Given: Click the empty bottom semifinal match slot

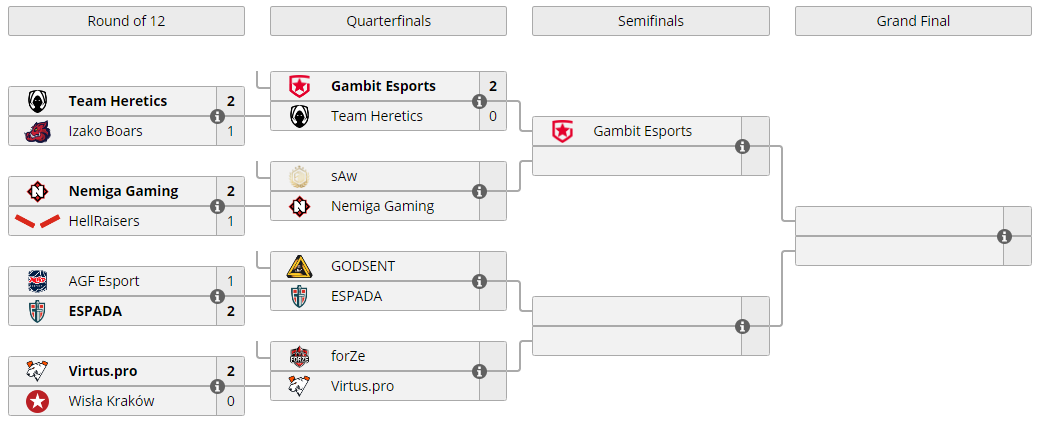Looking at the screenshot, I should tap(635, 326).
